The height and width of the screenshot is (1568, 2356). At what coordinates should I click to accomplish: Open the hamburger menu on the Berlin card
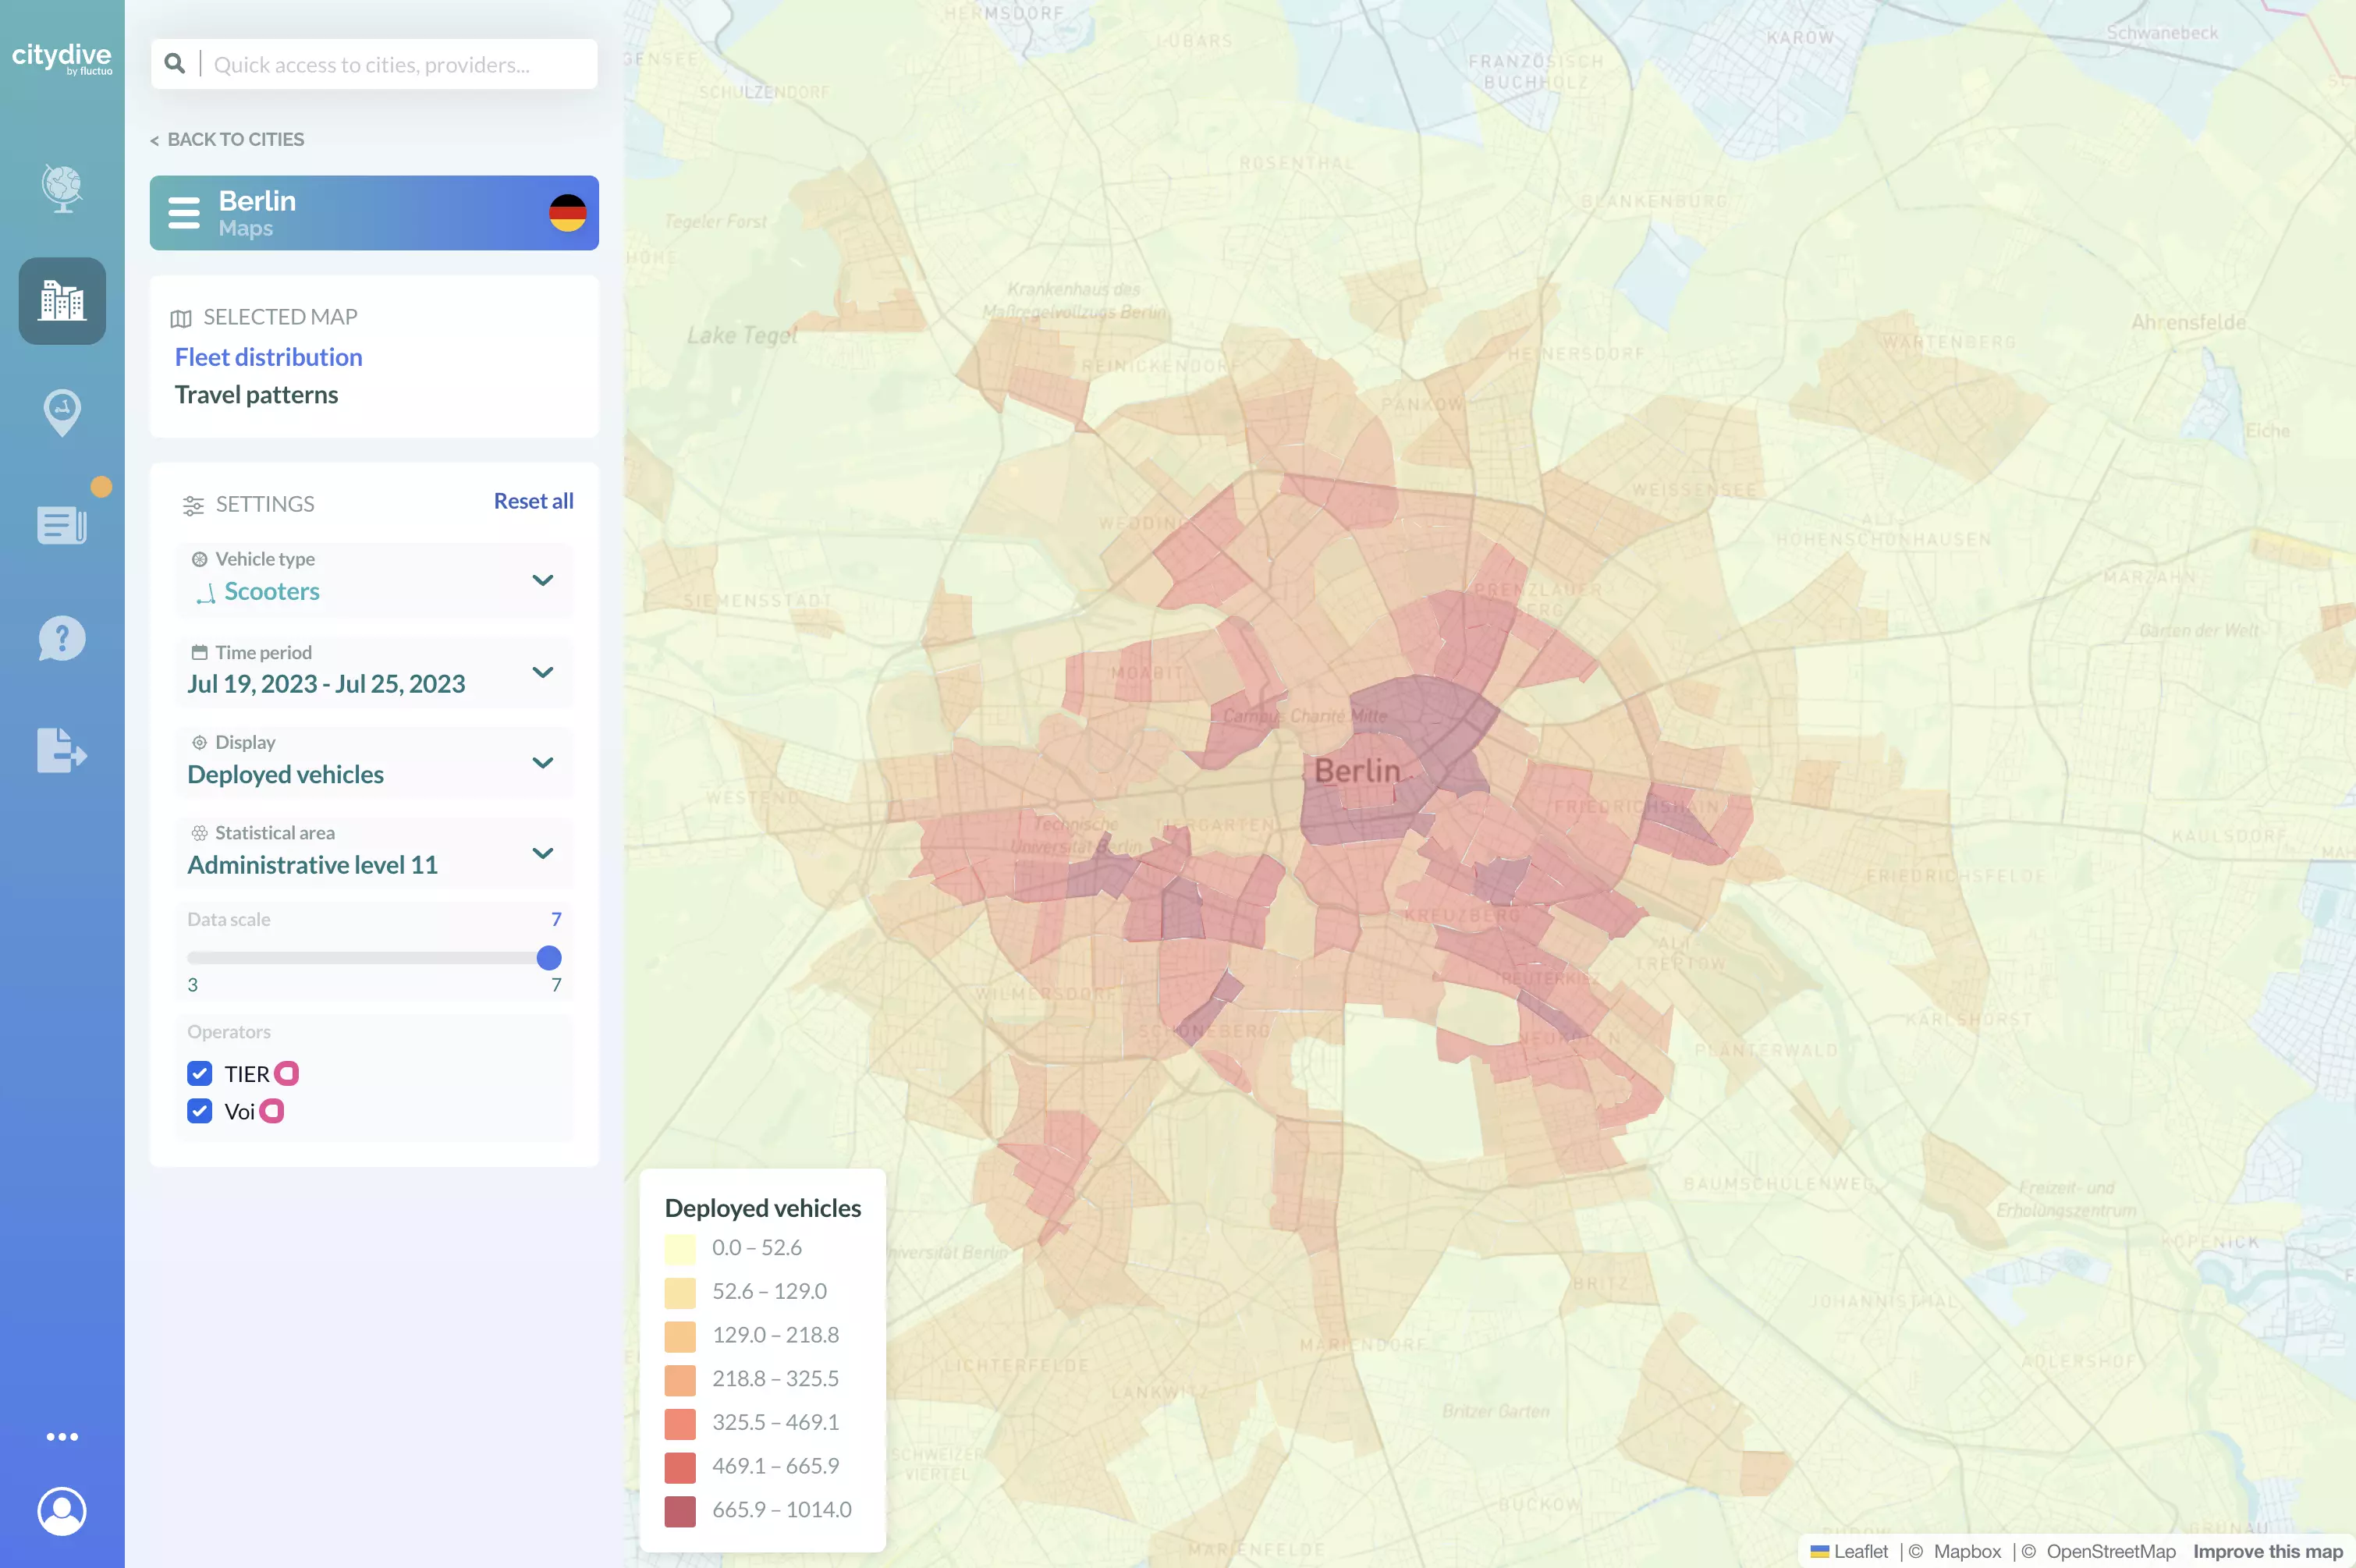(x=184, y=212)
